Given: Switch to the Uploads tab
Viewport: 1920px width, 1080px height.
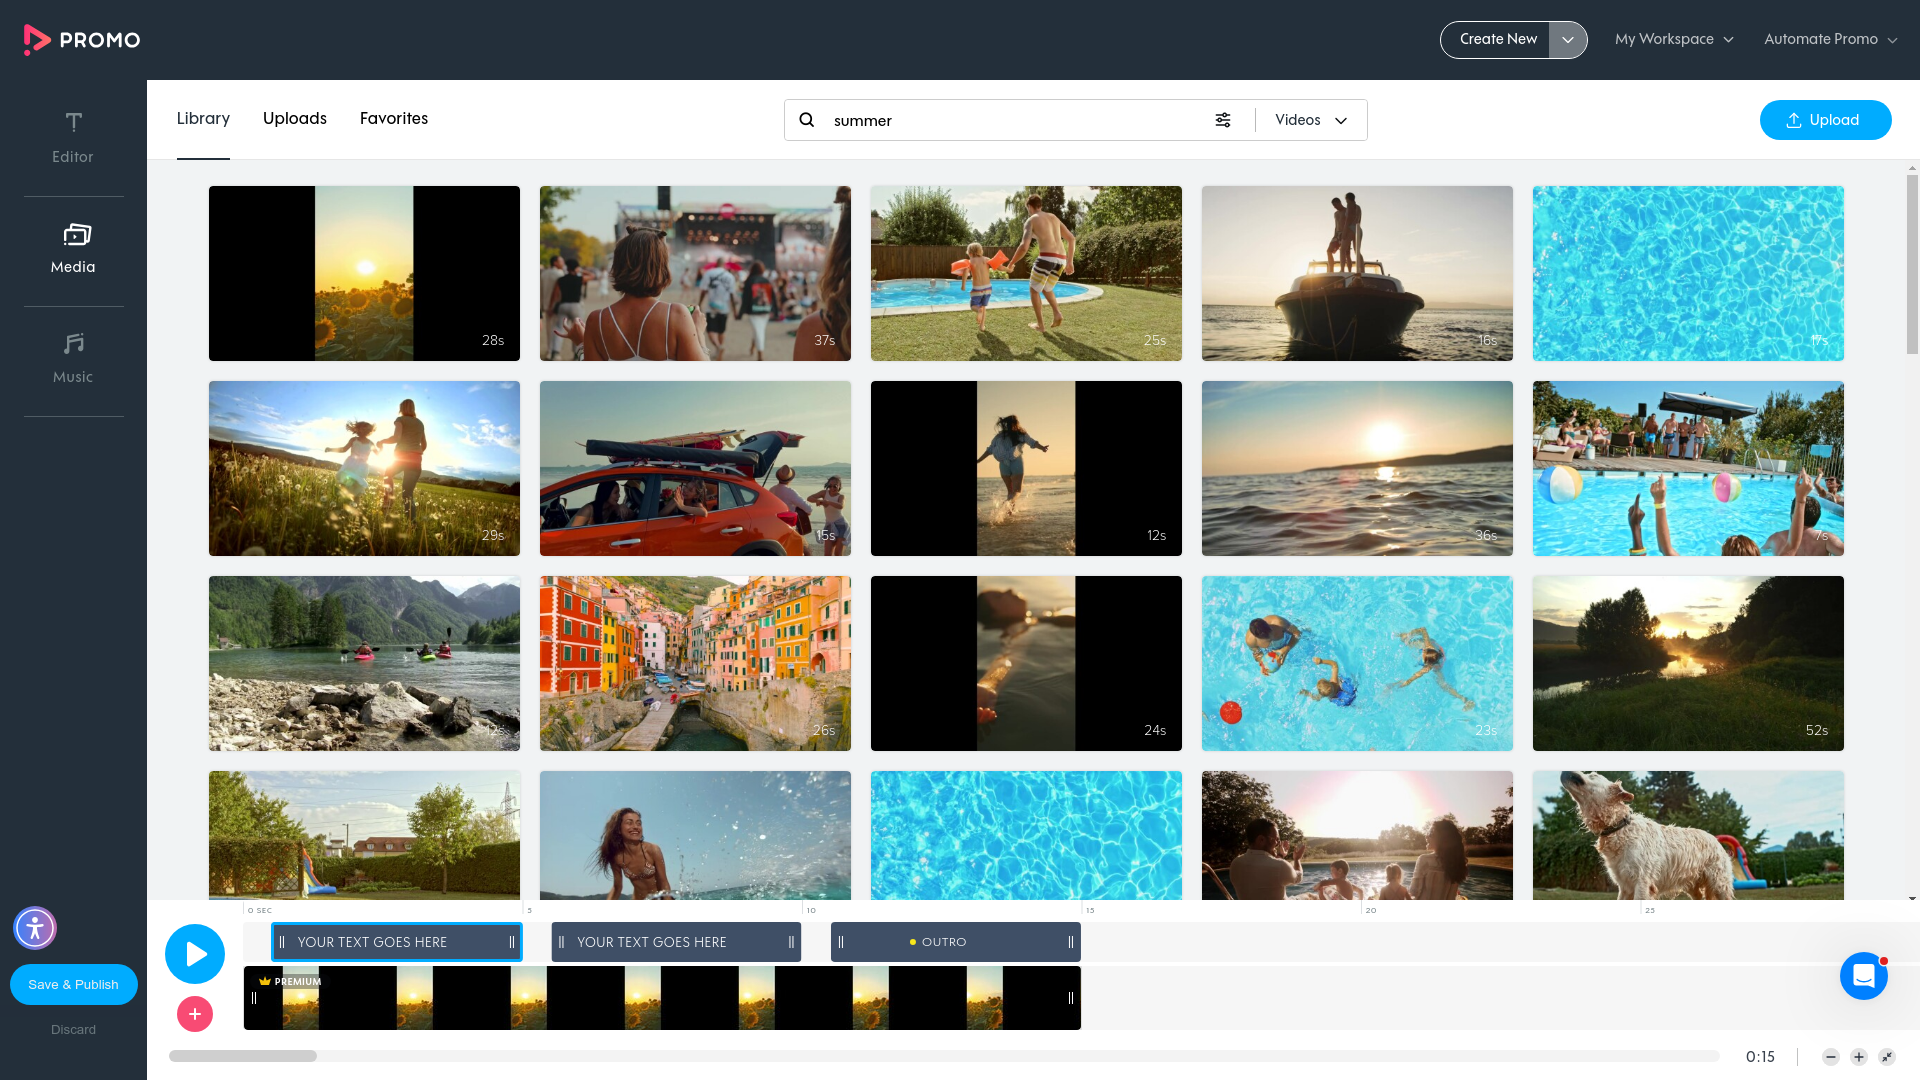Looking at the screenshot, I should coord(295,118).
